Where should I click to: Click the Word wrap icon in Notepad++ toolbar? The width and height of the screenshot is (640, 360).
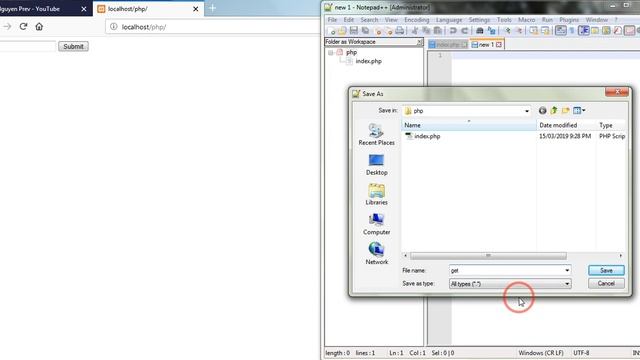(x=560, y=31)
